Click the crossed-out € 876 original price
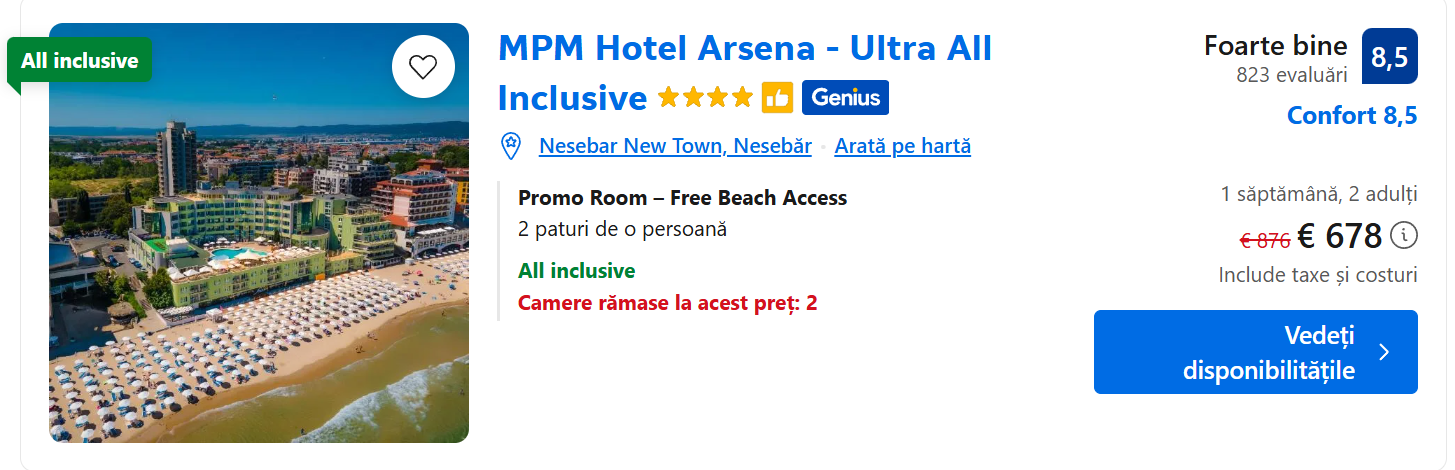The height and width of the screenshot is (470, 1455). [x=1264, y=240]
